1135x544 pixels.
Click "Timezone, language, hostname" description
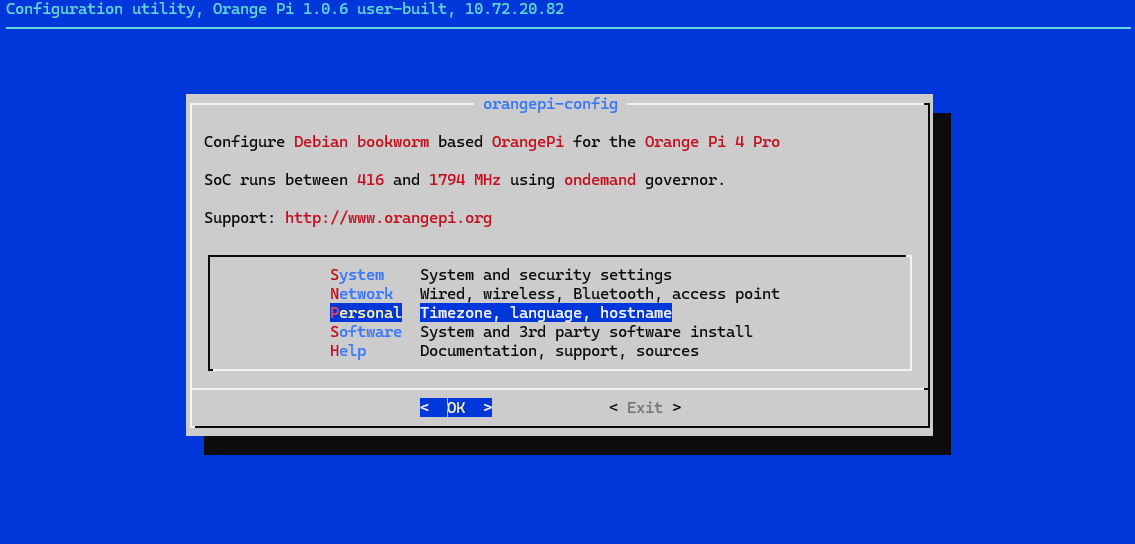point(546,313)
